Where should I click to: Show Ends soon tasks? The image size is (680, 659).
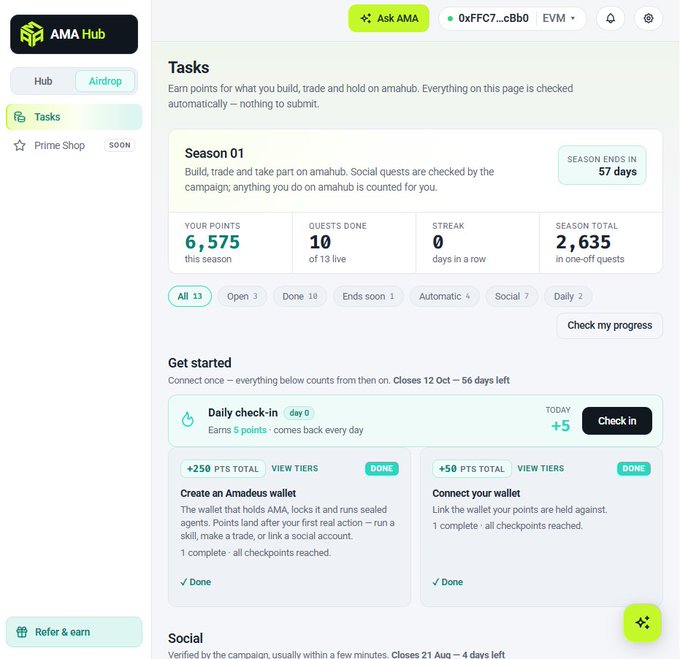pyautogui.click(x=368, y=296)
